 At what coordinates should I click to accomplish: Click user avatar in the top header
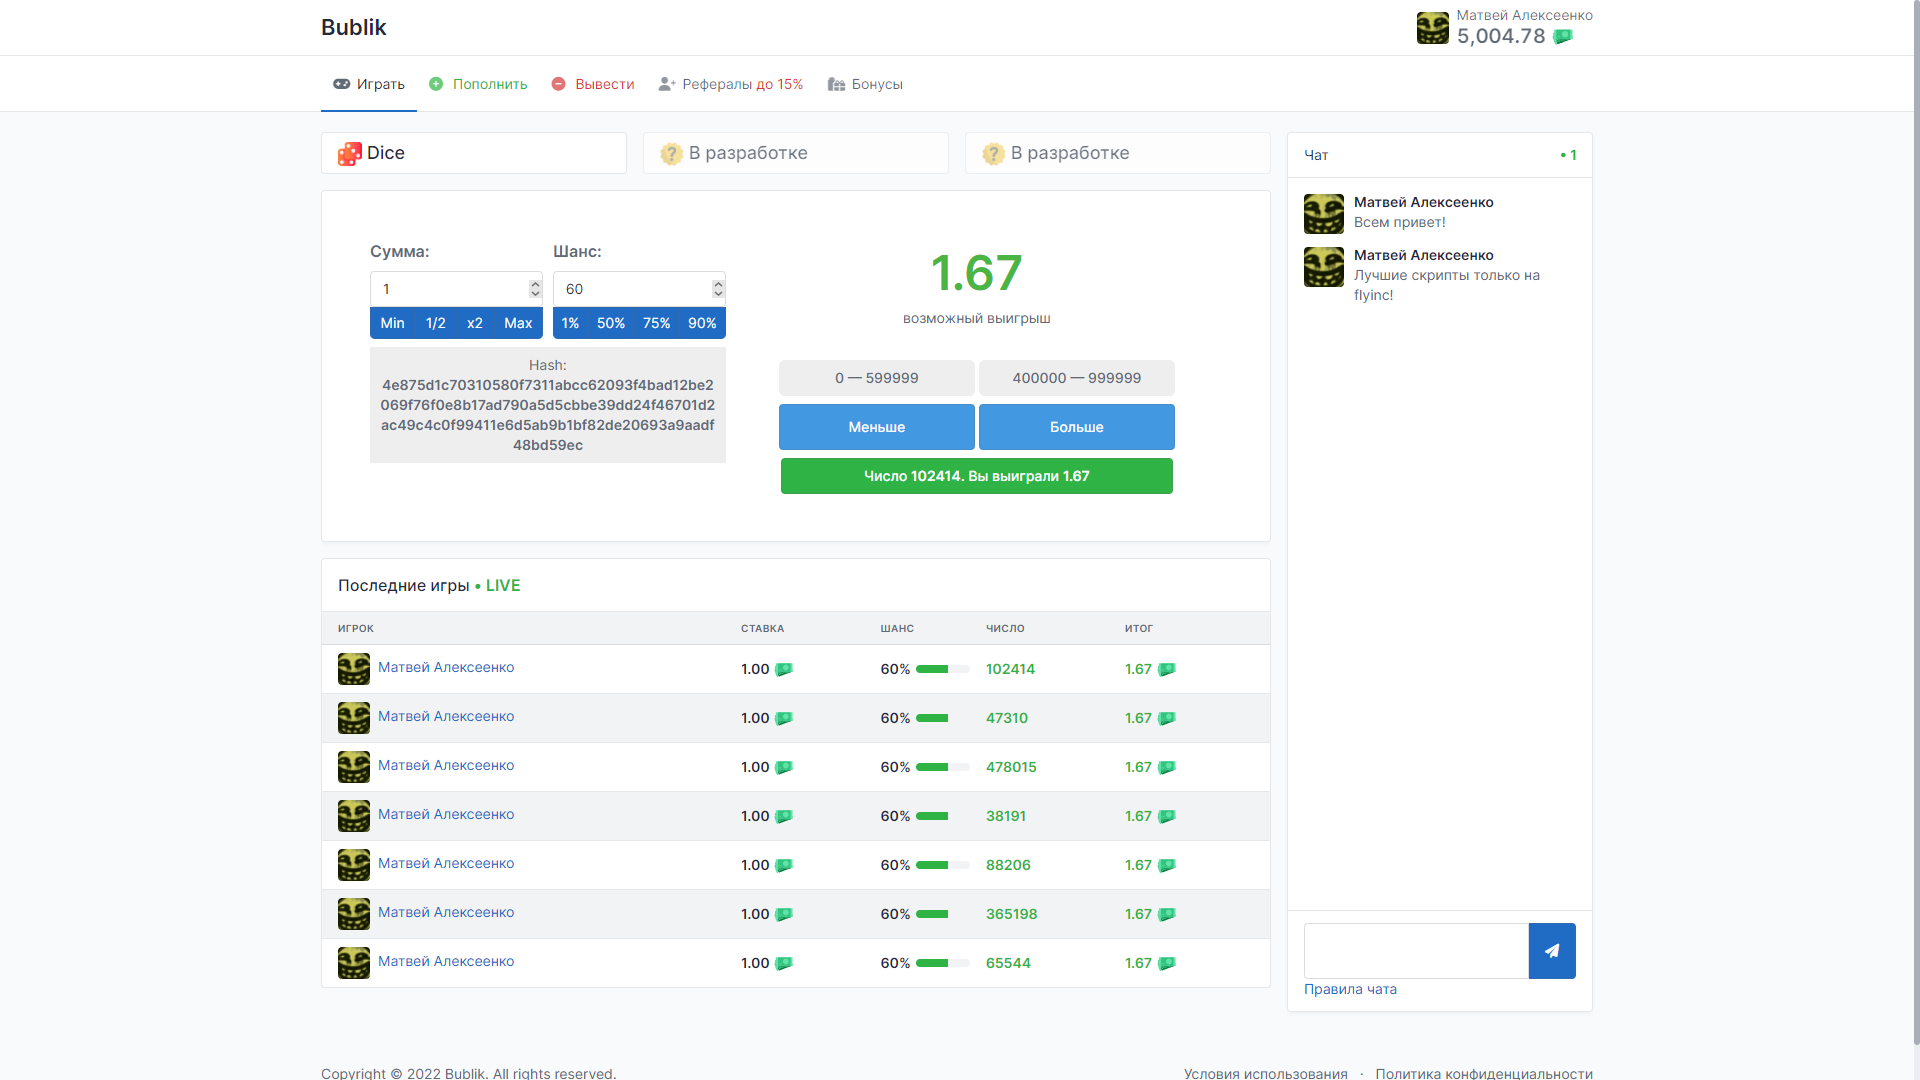[1432, 28]
